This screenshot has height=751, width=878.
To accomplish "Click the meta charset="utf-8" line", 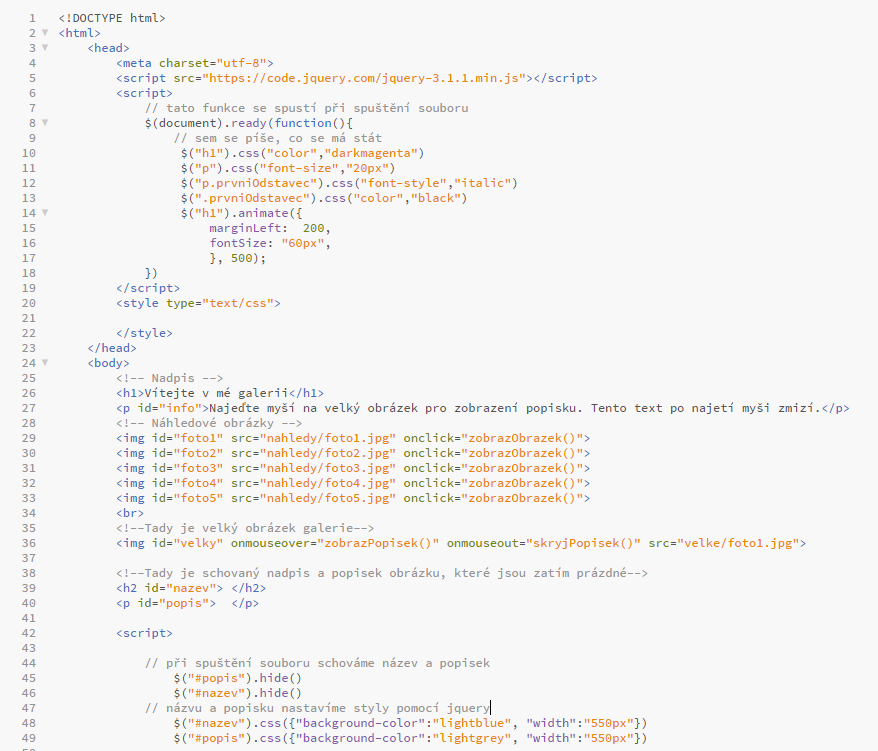I will (195, 63).
